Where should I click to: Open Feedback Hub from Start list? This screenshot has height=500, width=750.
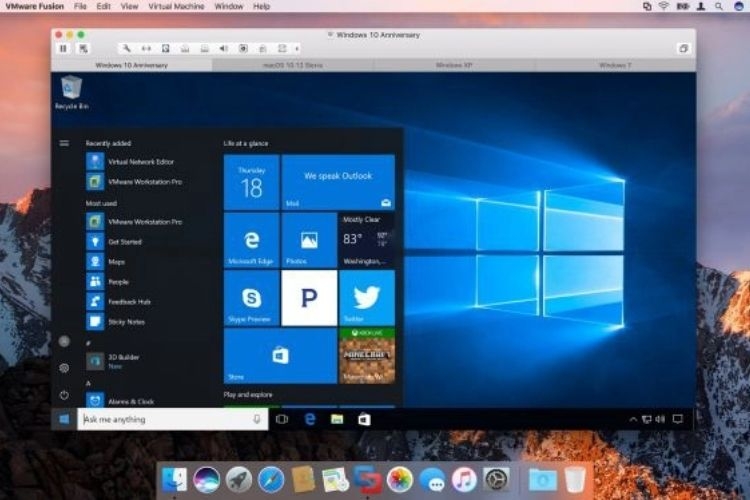(119, 302)
